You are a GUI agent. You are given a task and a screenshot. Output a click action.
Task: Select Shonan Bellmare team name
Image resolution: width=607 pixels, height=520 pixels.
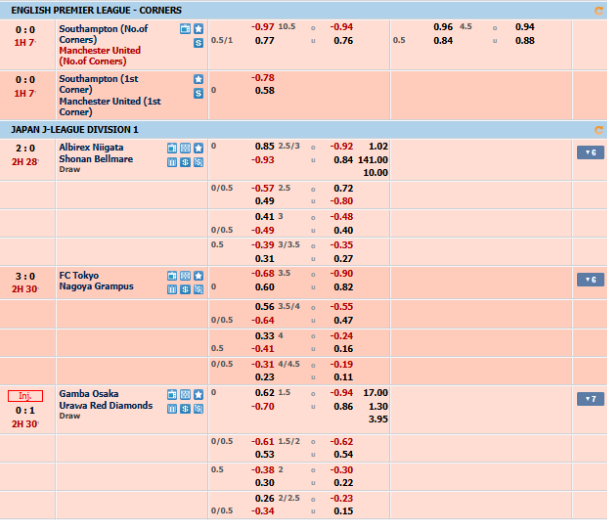coord(96,159)
